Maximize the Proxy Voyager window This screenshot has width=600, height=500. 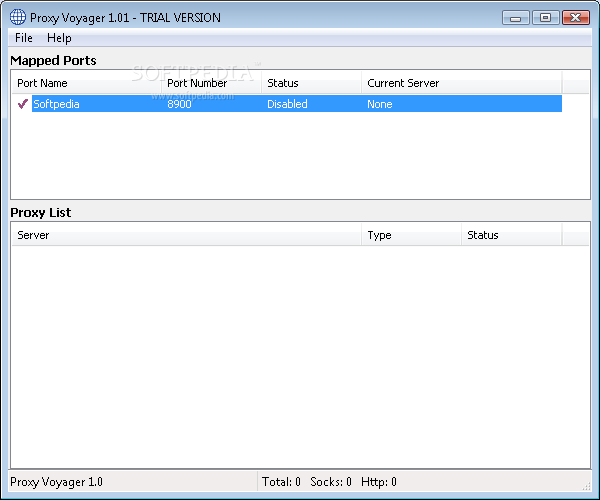click(x=545, y=18)
